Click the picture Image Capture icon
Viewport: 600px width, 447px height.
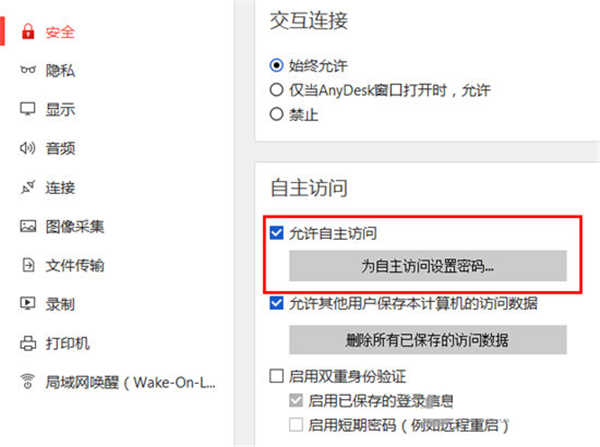click(x=28, y=226)
